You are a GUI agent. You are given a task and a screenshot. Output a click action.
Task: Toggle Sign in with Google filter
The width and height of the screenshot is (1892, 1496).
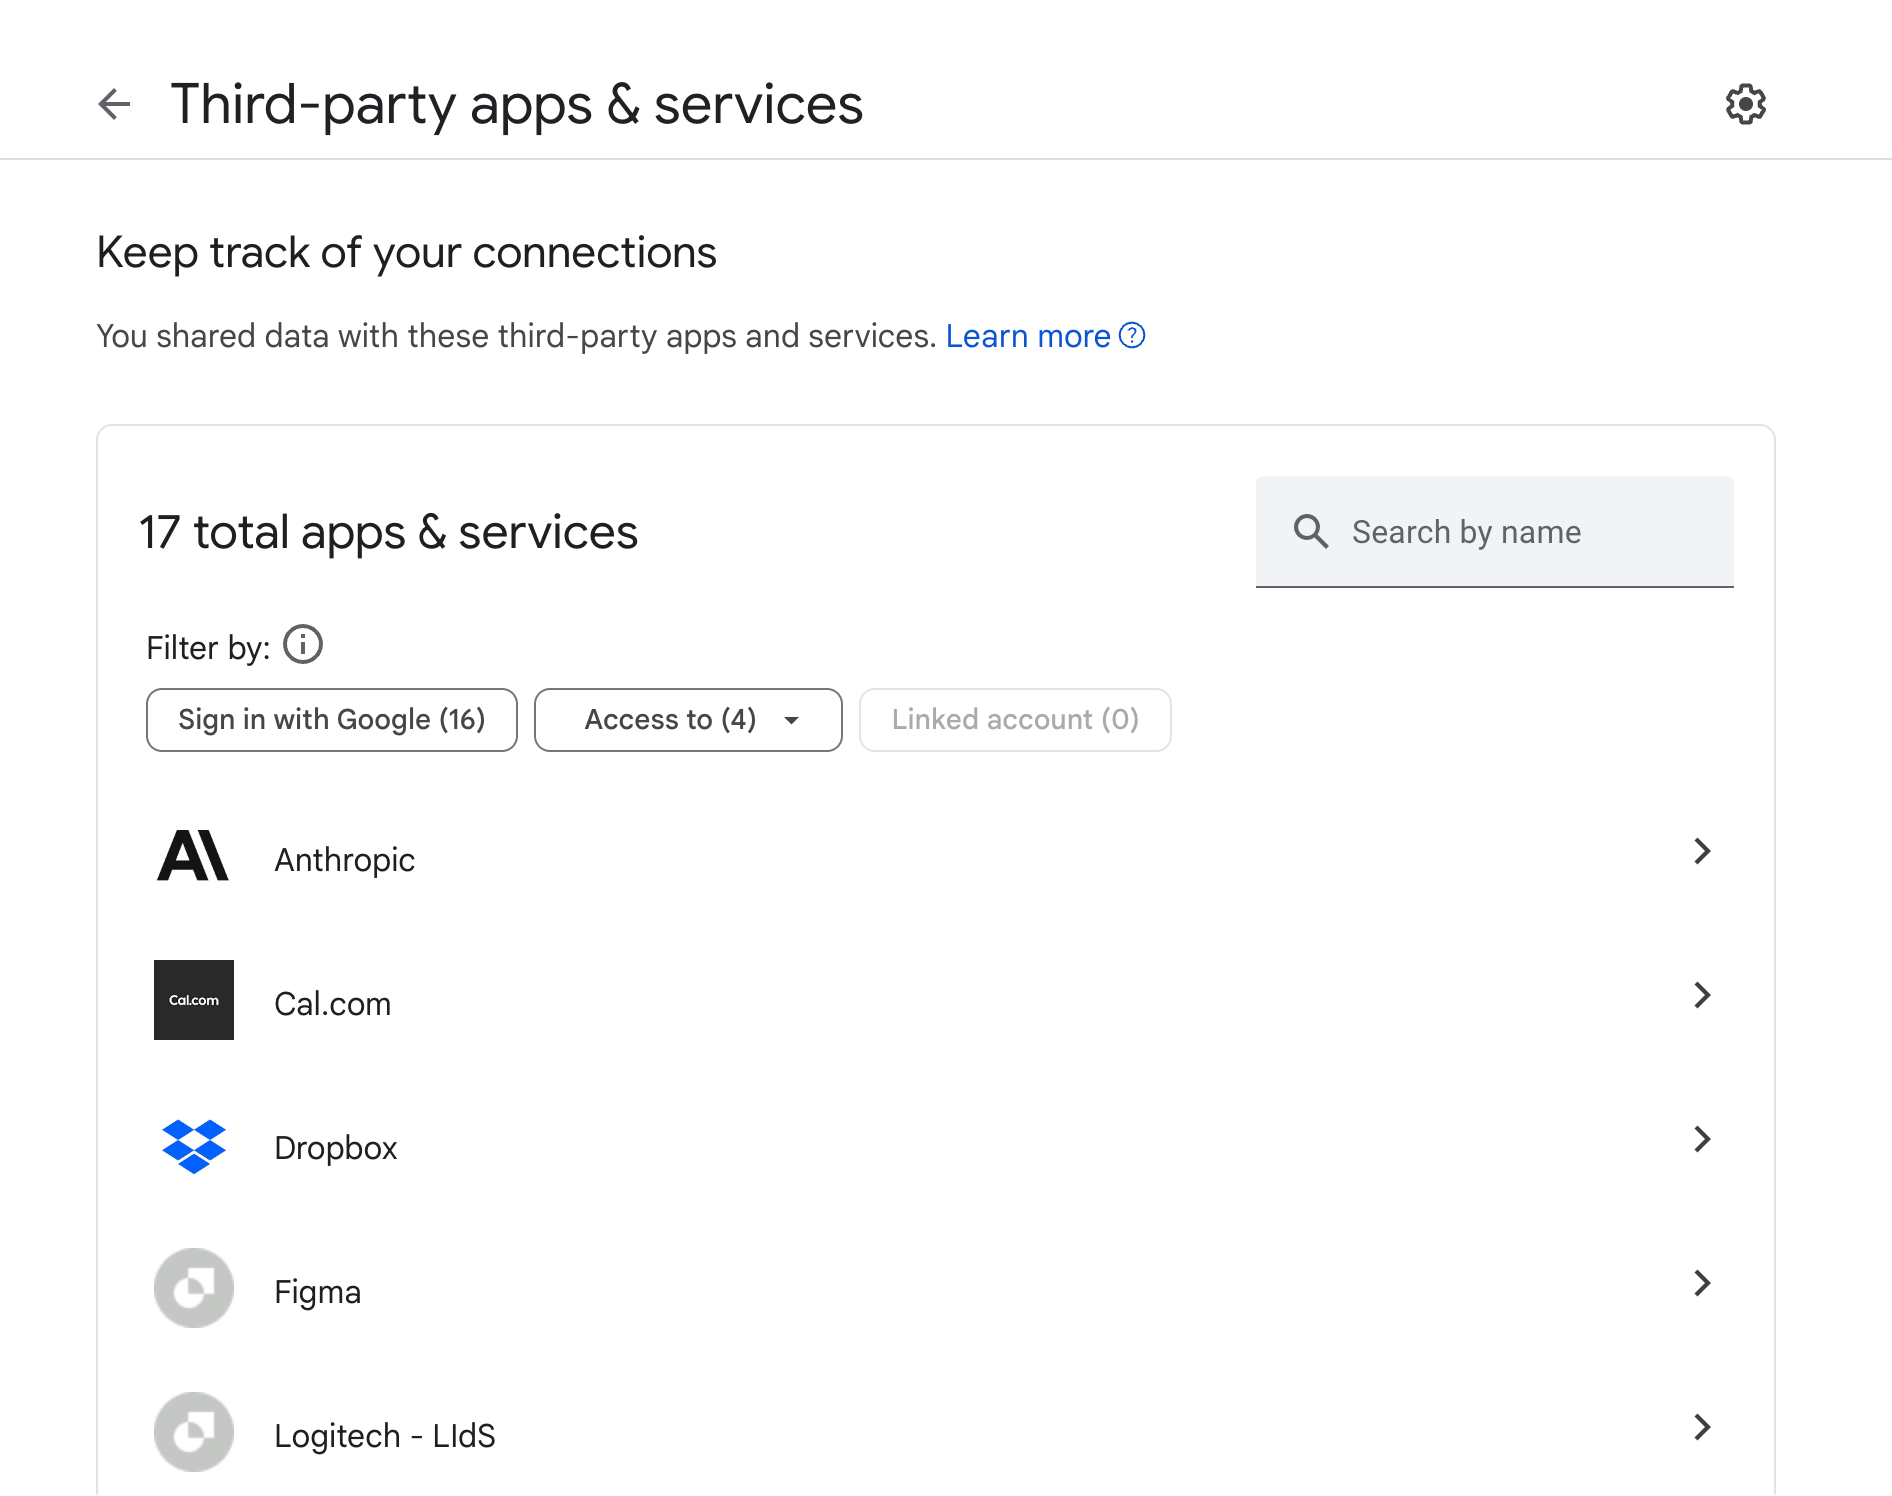point(331,720)
